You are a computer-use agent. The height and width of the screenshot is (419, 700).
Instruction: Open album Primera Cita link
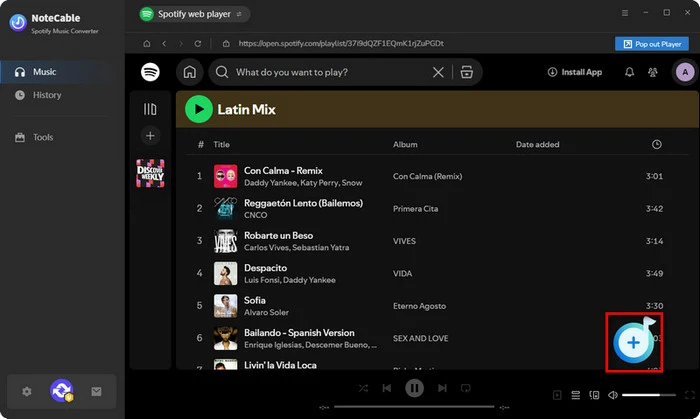point(415,209)
